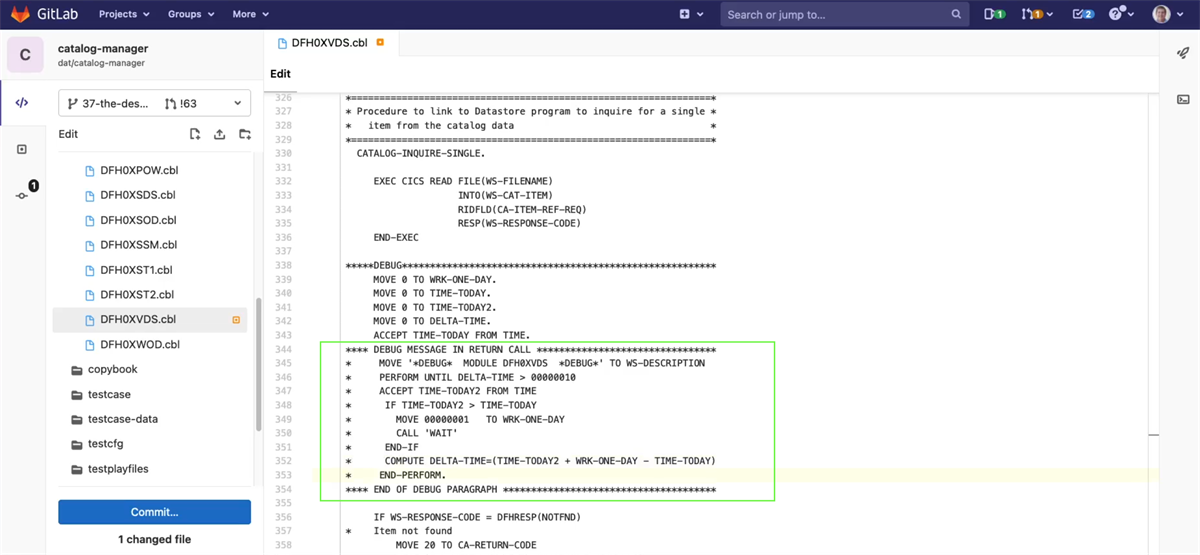Click the Commit... button
The width and height of the screenshot is (1200, 555).
154,512
